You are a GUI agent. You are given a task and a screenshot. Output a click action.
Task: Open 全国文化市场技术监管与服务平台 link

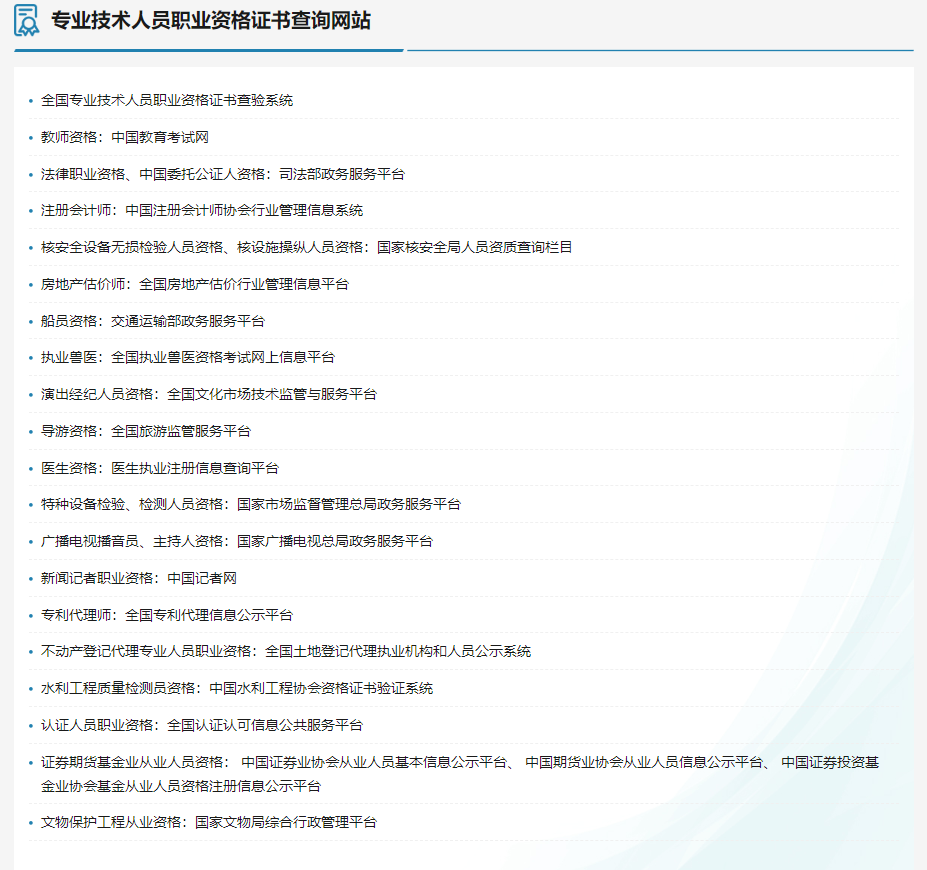(272, 394)
